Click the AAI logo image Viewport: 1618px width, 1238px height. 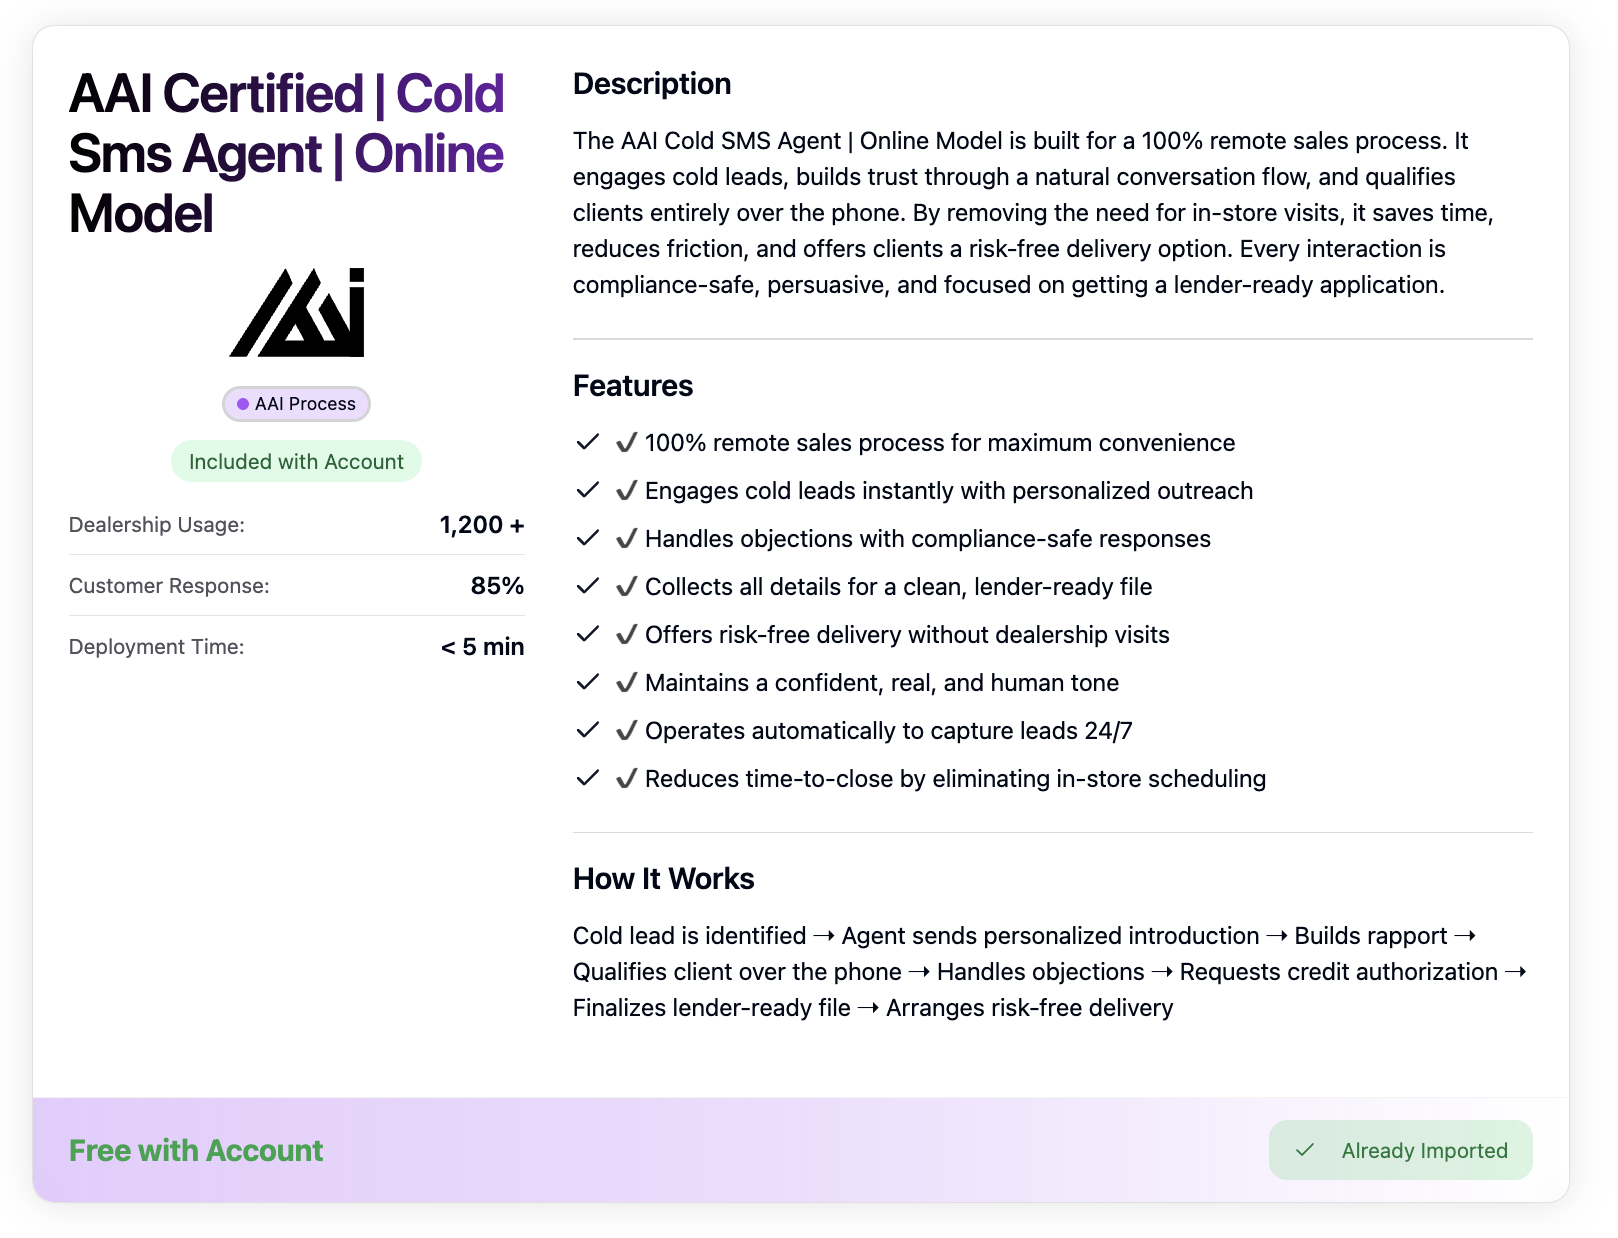click(297, 312)
